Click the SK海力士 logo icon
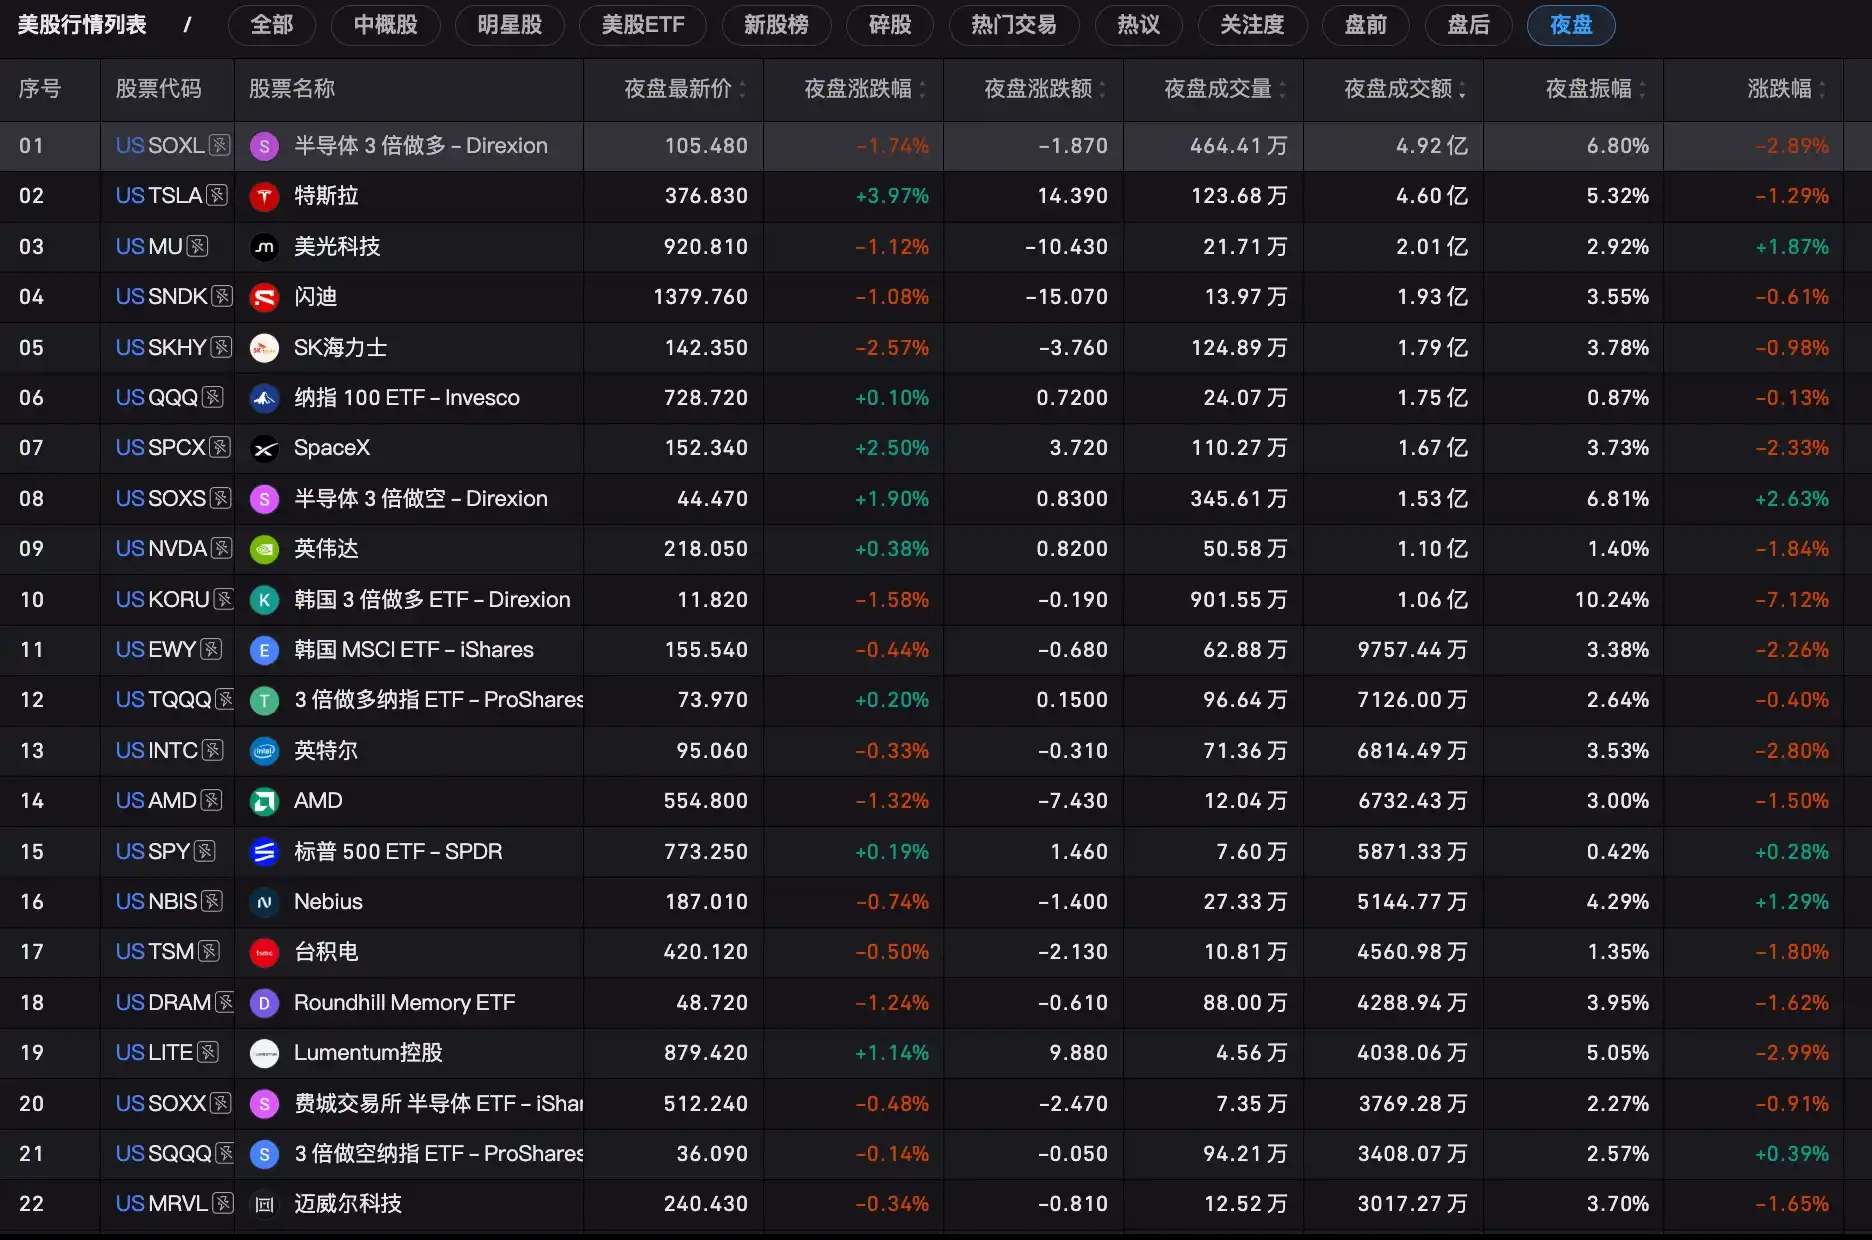Screen dimensions: 1872x1240 tap(264, 348)
